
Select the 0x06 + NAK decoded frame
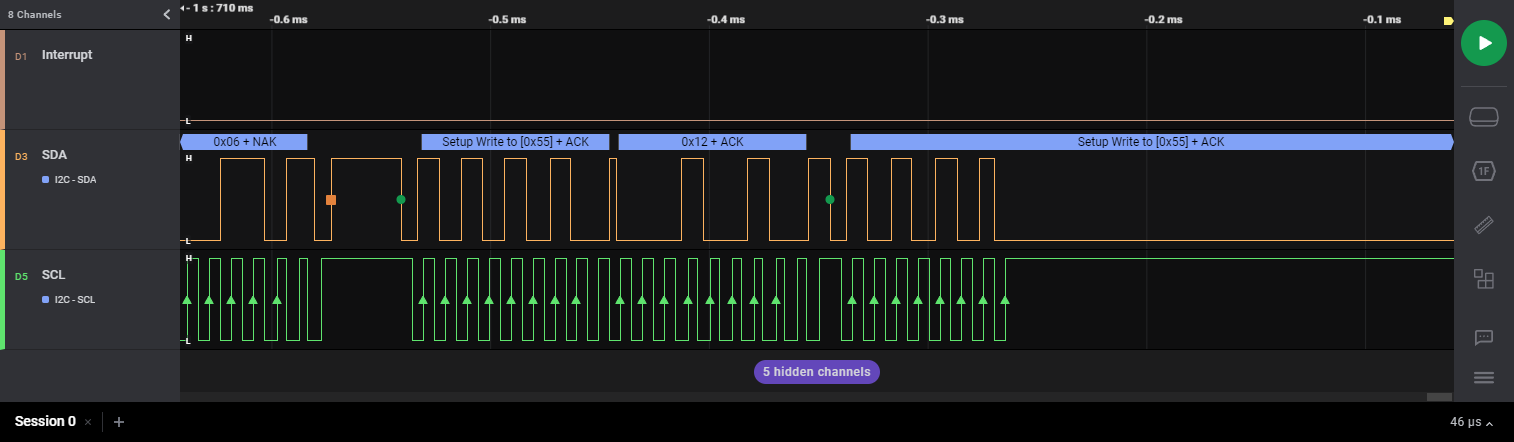point(245,142)
